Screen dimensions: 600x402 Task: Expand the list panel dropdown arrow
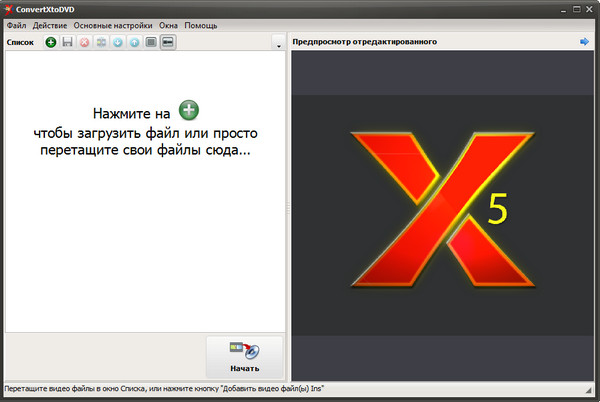[277, 45]
